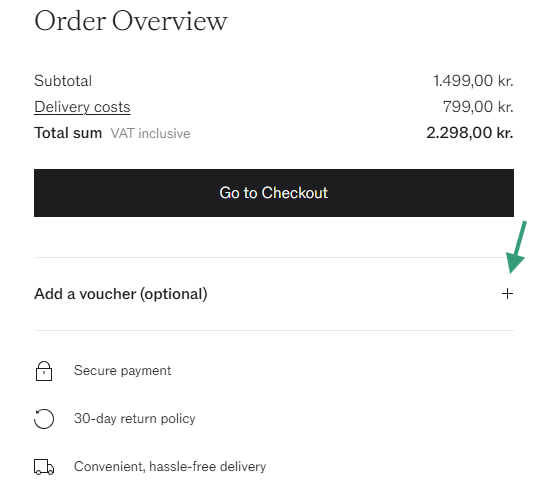Screen dimensions: 540x490
Task: Click the green arrow annotation
Action: click(517, 247)
